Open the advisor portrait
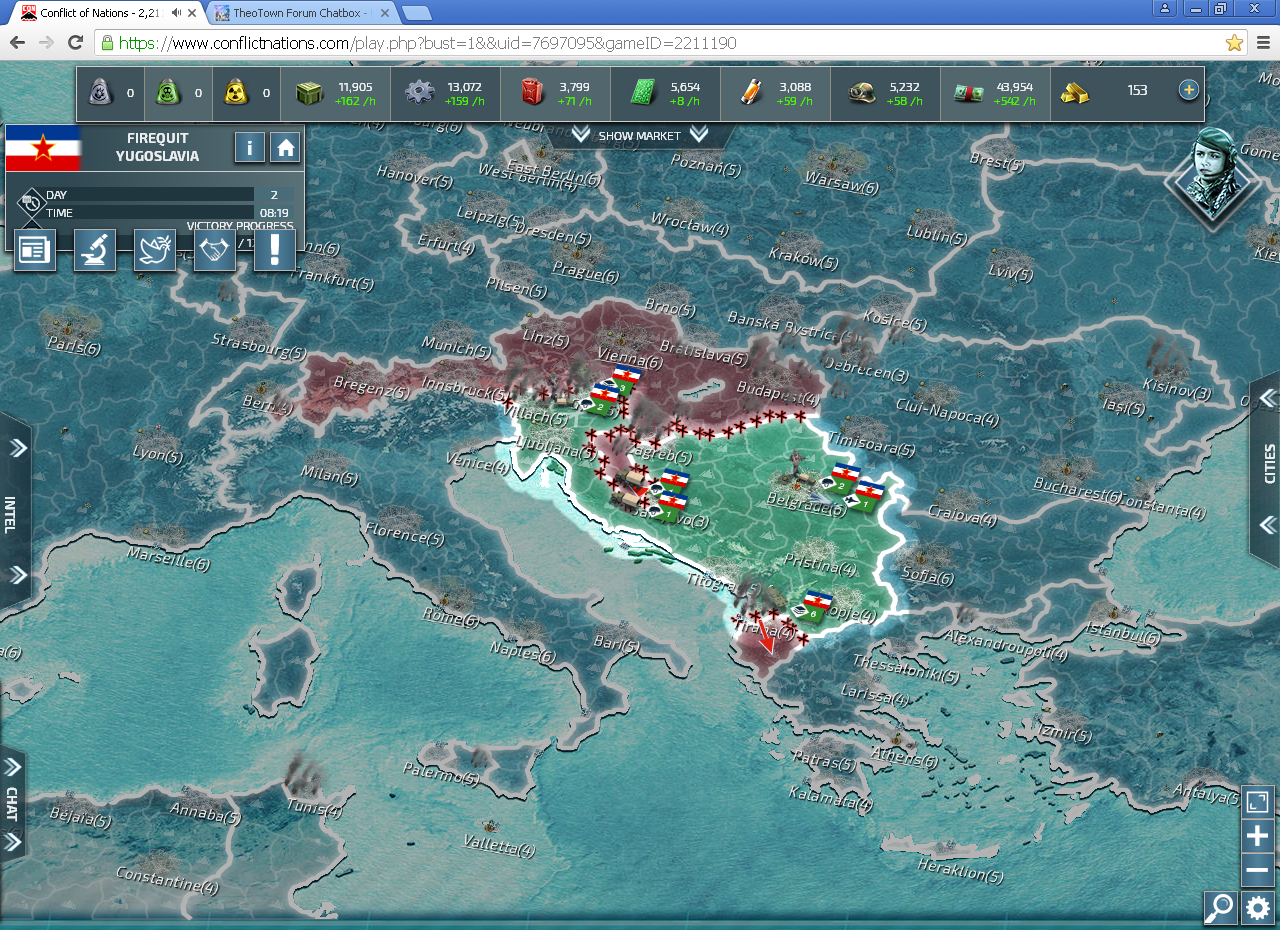Image resolution: width=1280 pixels, height=930 pixels. tap(1212, 178)
